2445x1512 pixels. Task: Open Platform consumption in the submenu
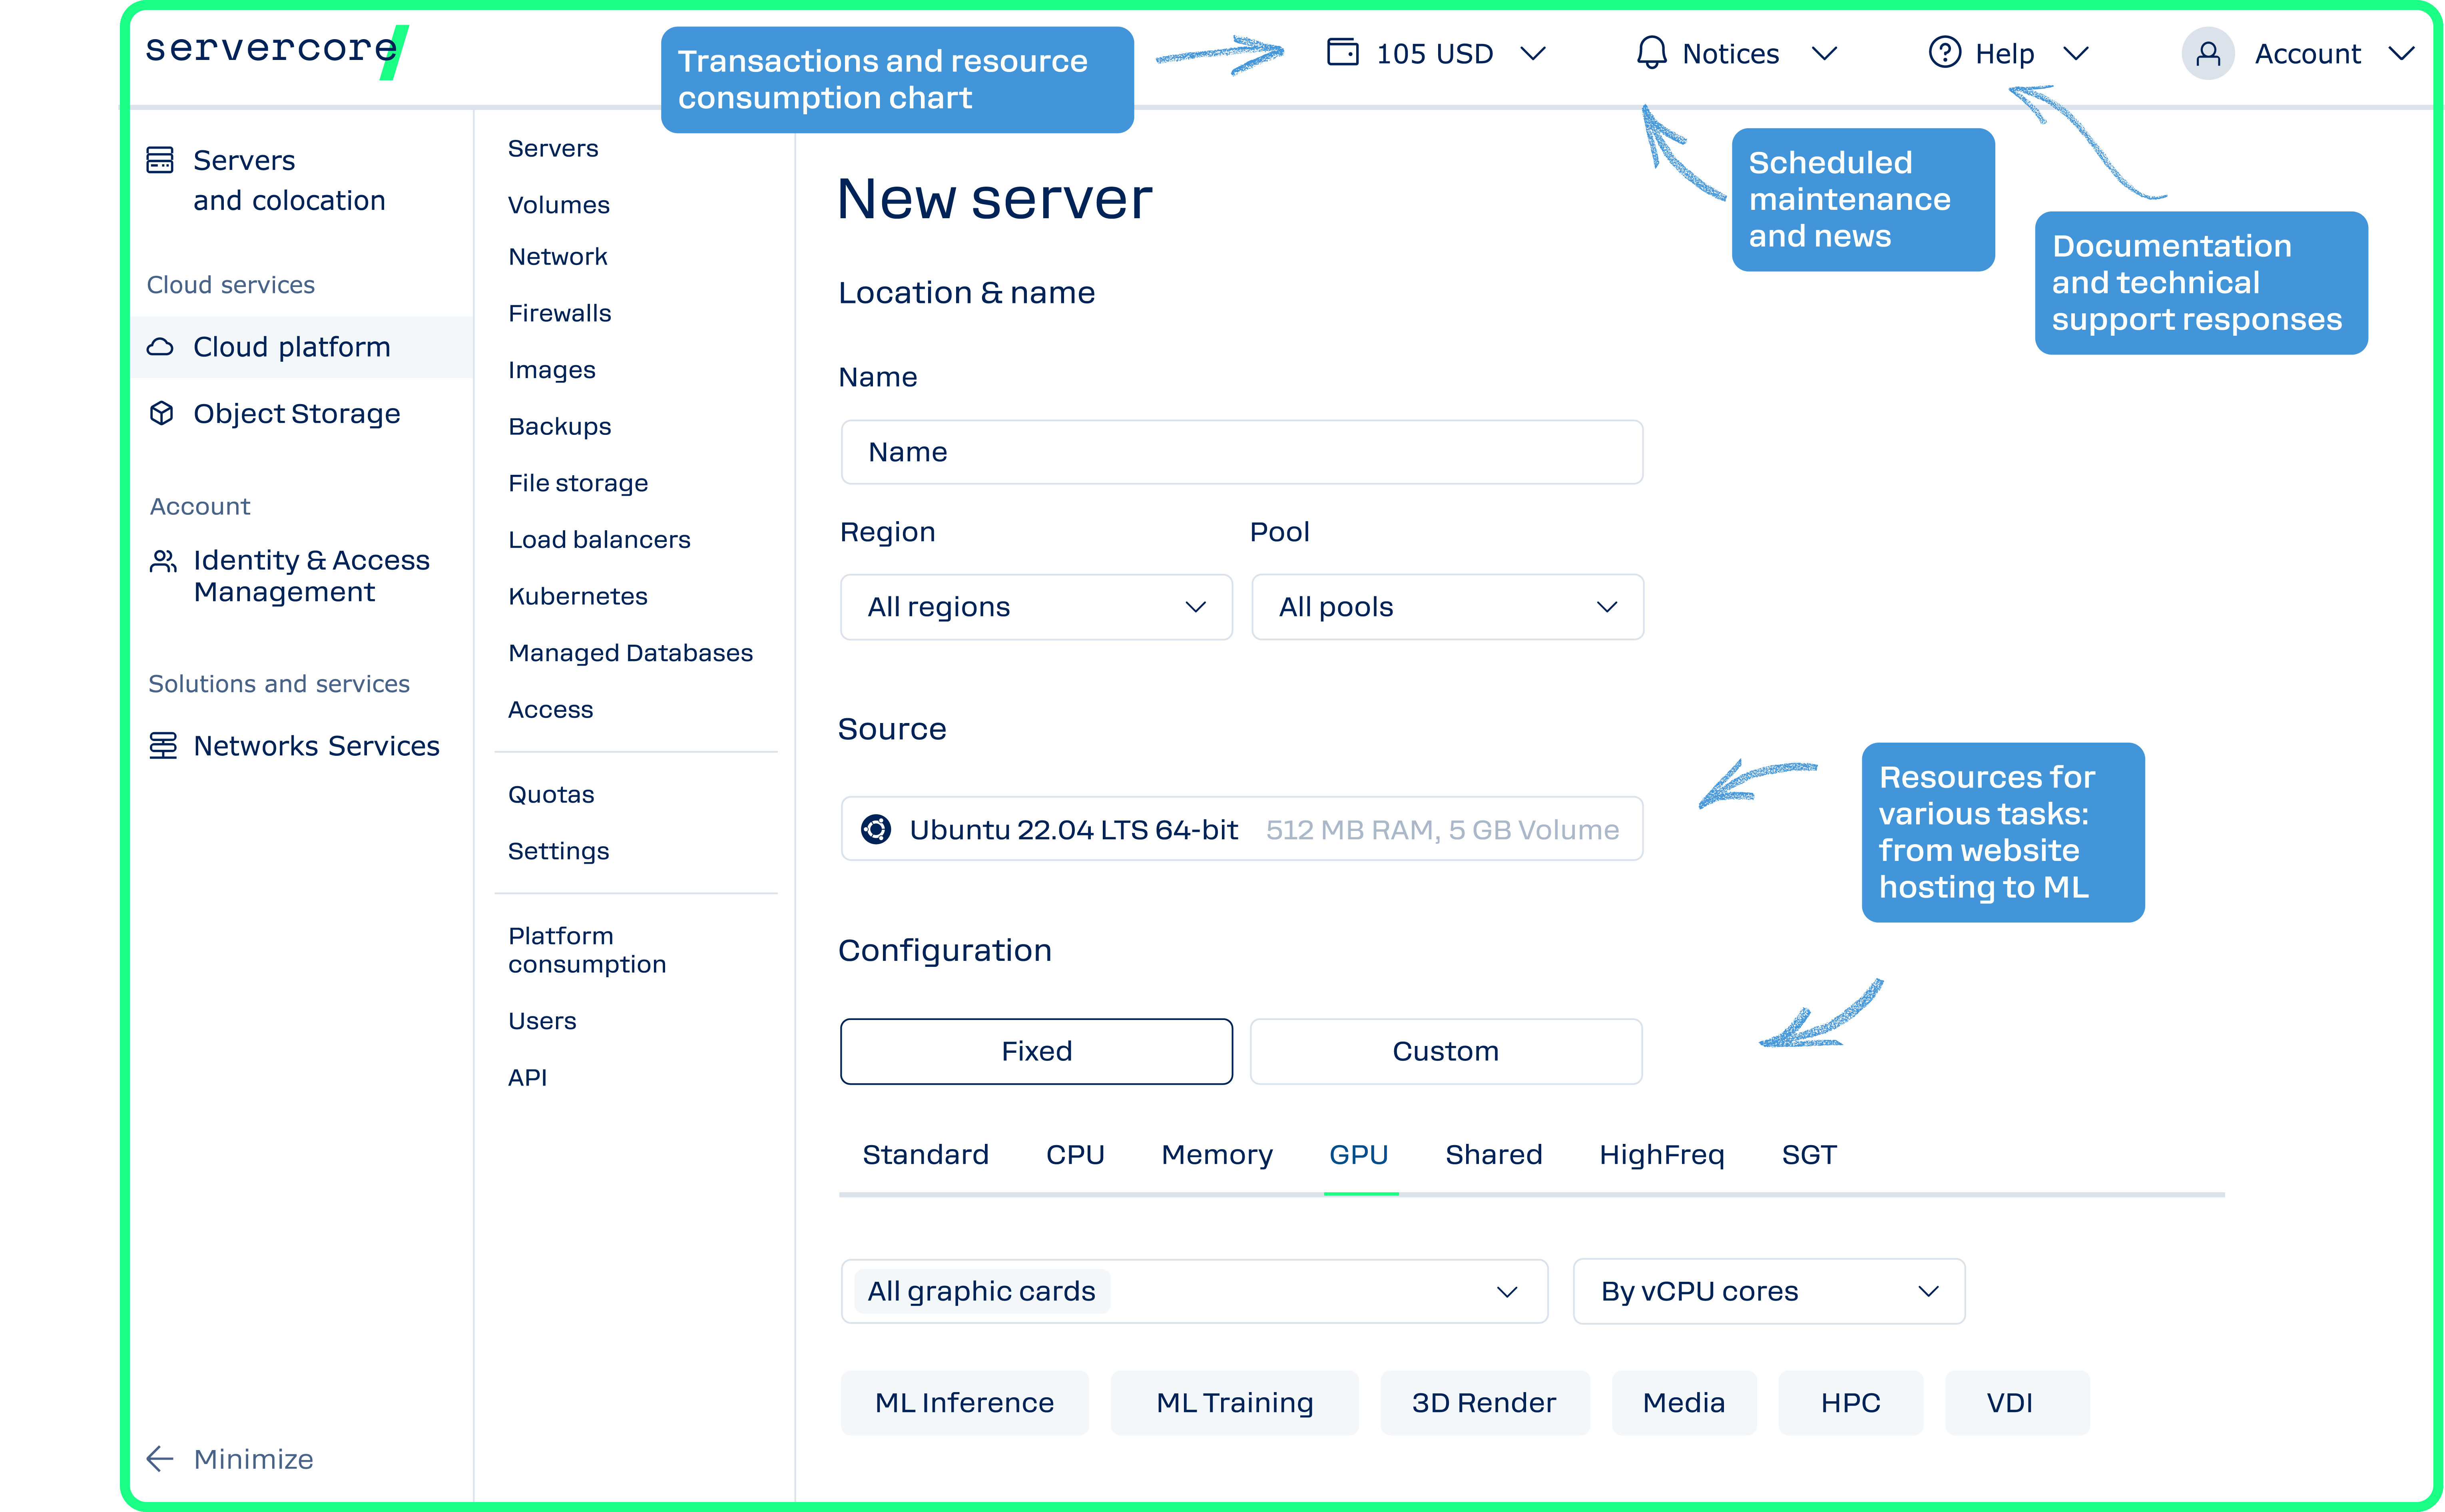(587, 950)
